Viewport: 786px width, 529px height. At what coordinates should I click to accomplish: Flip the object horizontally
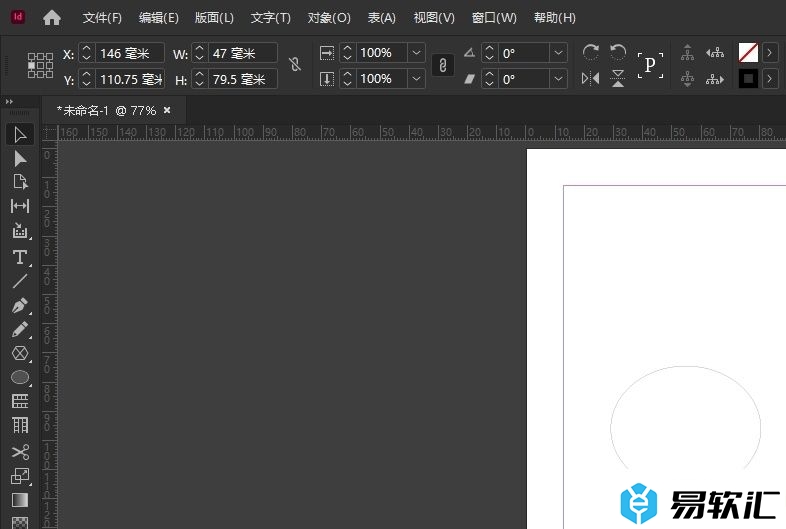(x=591, y=79)
